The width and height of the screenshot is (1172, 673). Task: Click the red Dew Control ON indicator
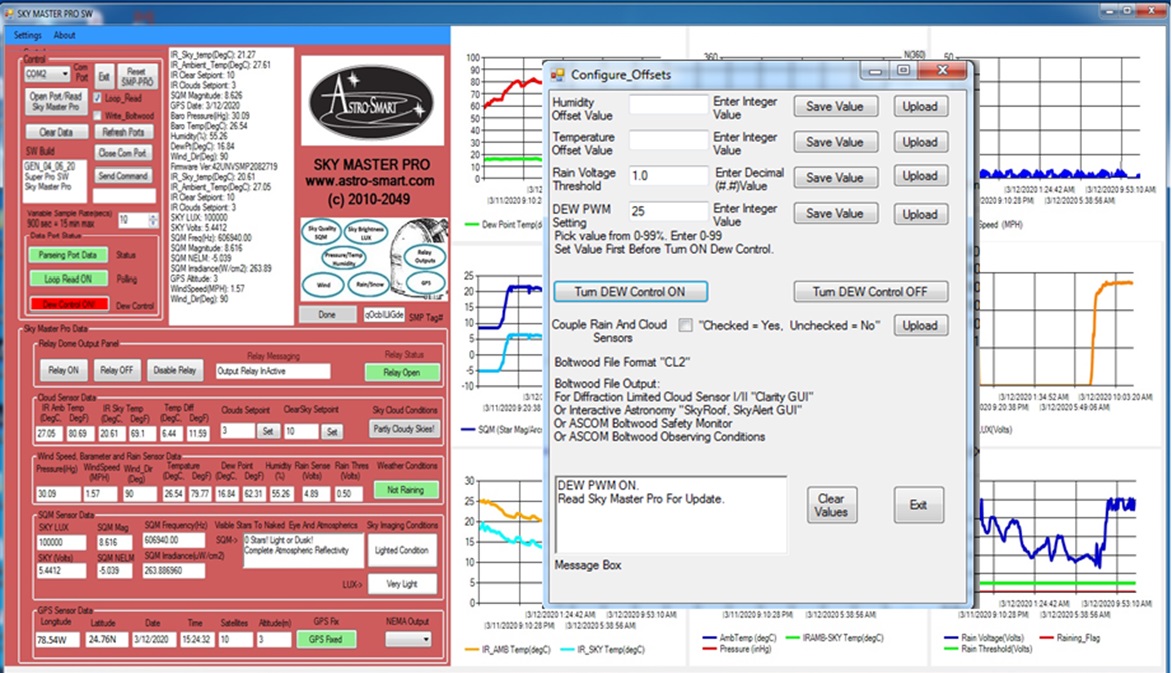(x=69, y=304)
